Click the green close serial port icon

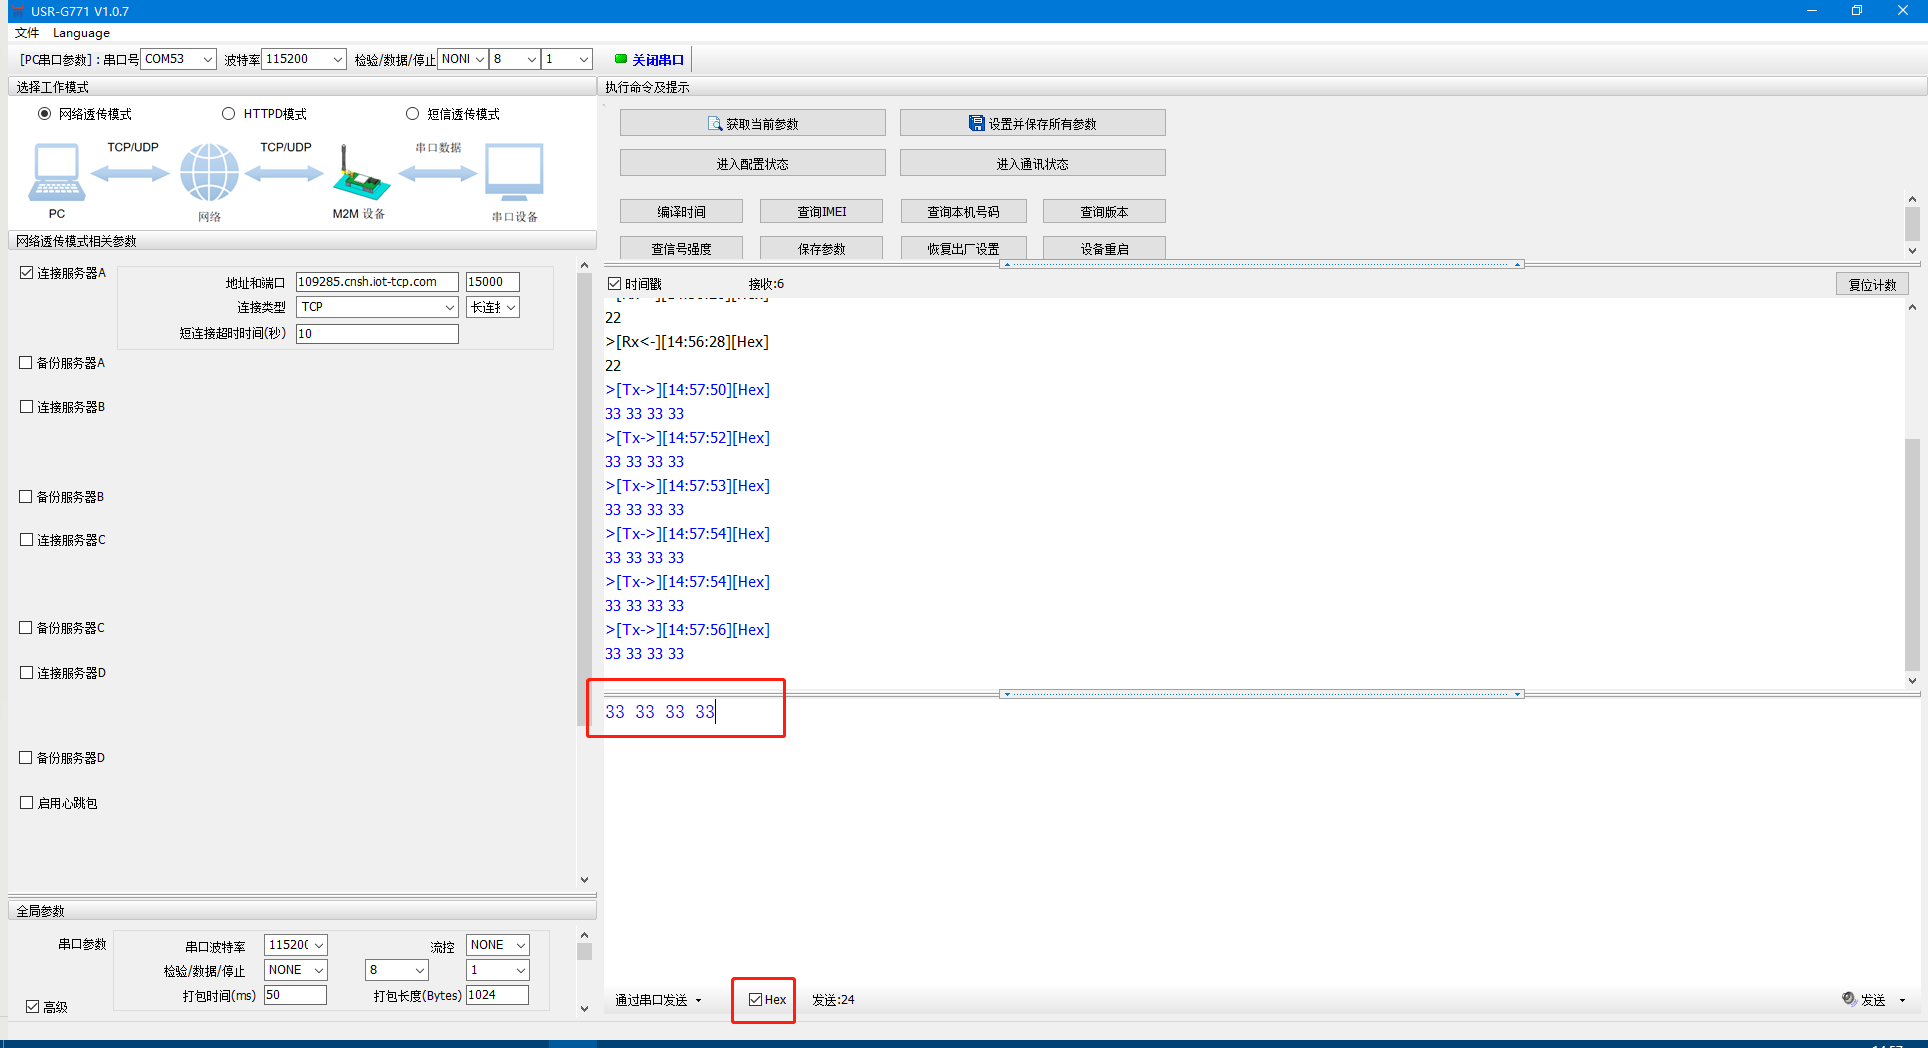pos(621,59)
